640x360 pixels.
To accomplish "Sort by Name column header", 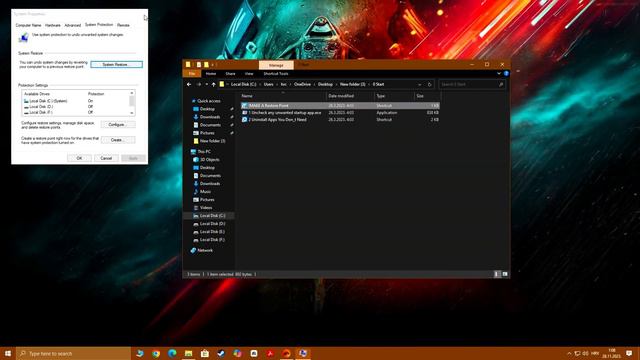I will pyautogui.click(x=282, y=96).
